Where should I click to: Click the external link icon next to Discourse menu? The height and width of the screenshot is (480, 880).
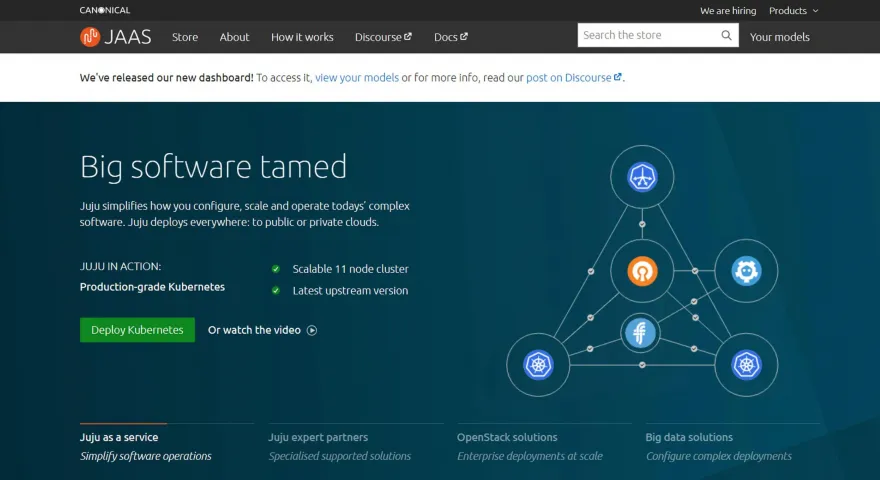pyautogui.click(x=408, y=36)
